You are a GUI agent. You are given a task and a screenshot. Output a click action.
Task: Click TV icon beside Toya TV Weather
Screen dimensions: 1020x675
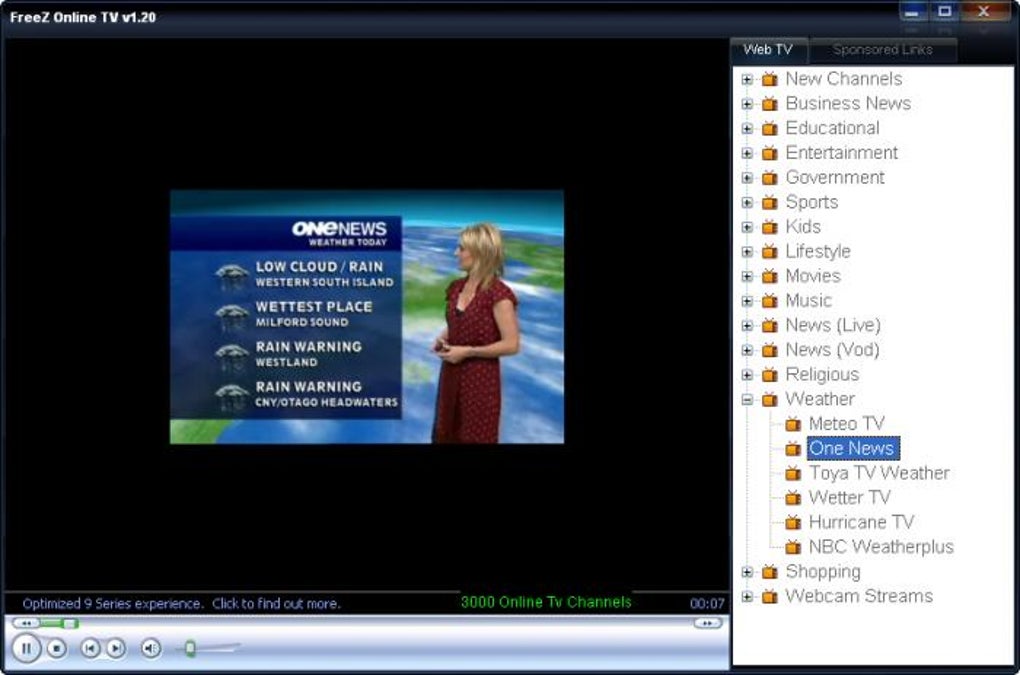(x=792, y=473)
